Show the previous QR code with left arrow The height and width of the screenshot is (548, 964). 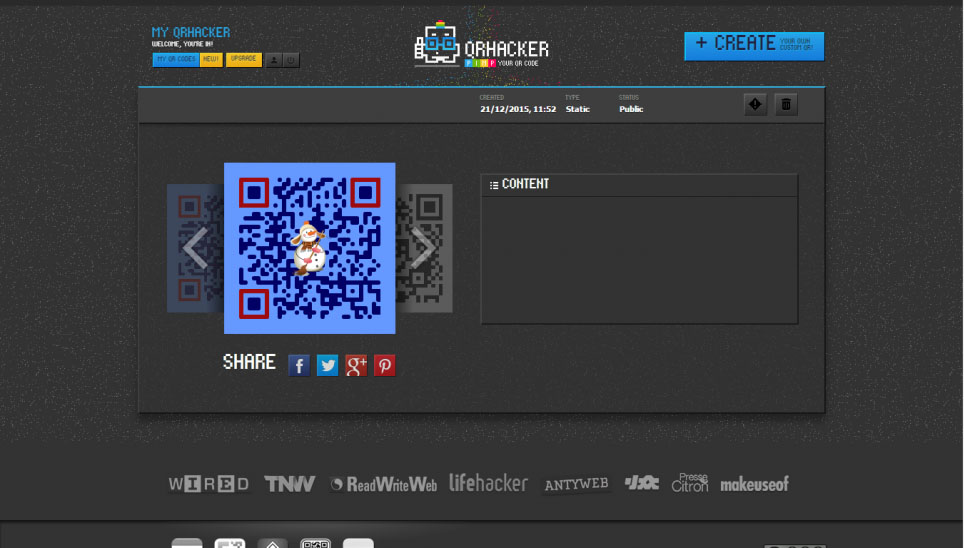click(195, 248)
